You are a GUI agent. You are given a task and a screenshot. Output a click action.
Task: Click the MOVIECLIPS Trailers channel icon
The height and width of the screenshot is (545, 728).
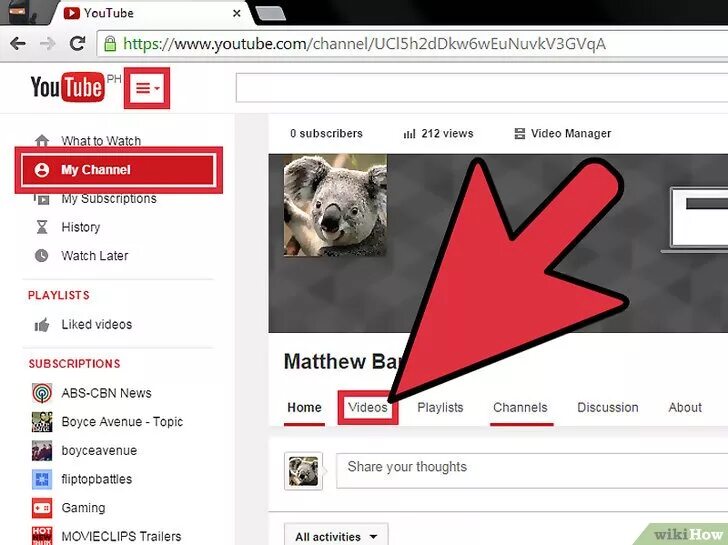(x=42, y=536)
